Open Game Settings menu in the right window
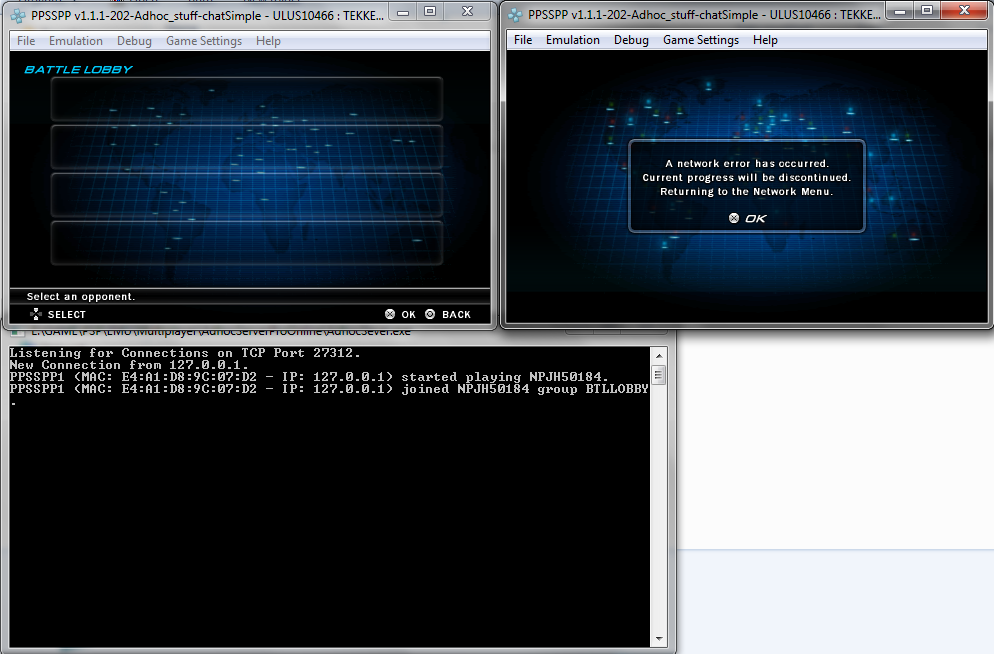The image size is (994, 654). pyautogui.click(x=700, y=40)
